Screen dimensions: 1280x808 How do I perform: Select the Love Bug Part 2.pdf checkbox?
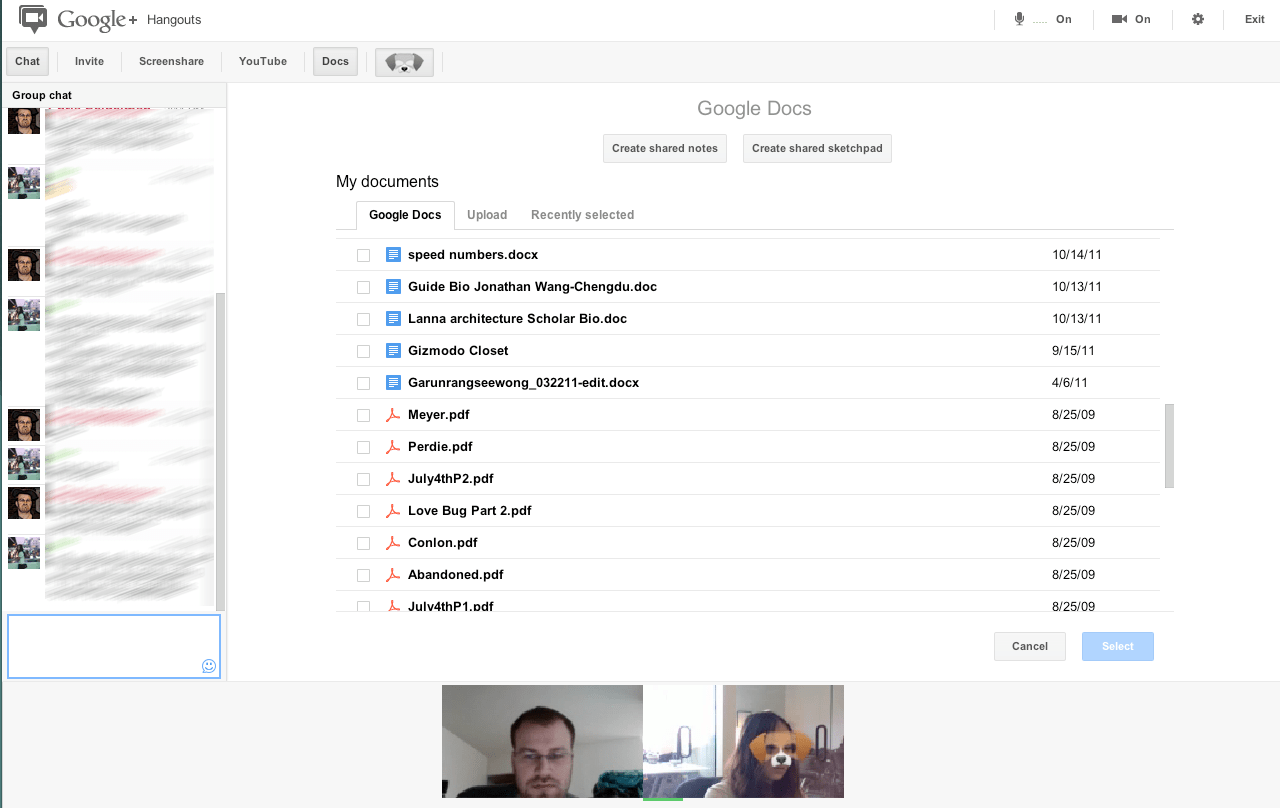pyautogui.click(x=363, y=512)
